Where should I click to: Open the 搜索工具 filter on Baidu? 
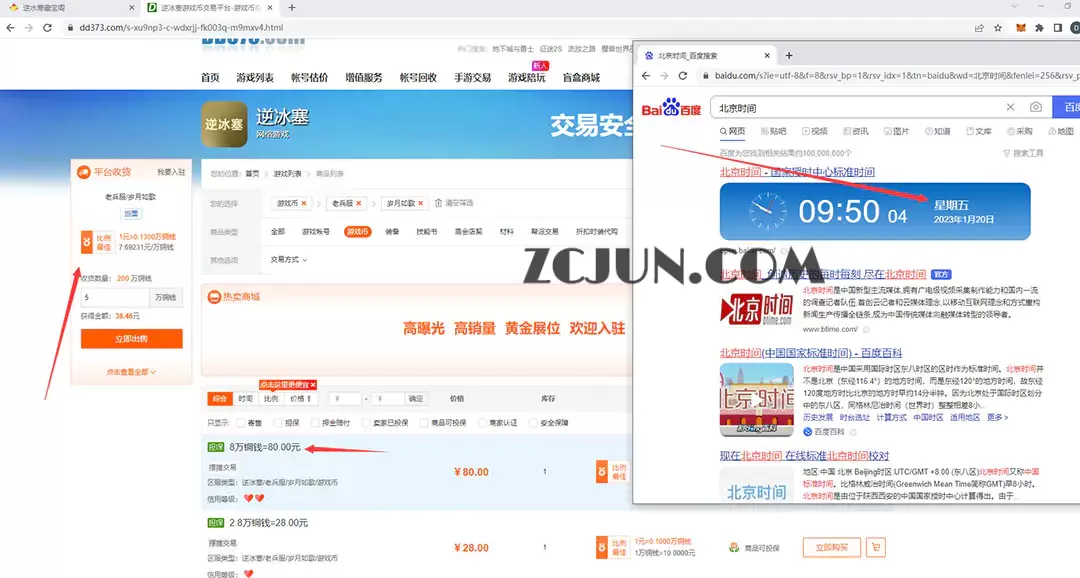pos(1022,153)
